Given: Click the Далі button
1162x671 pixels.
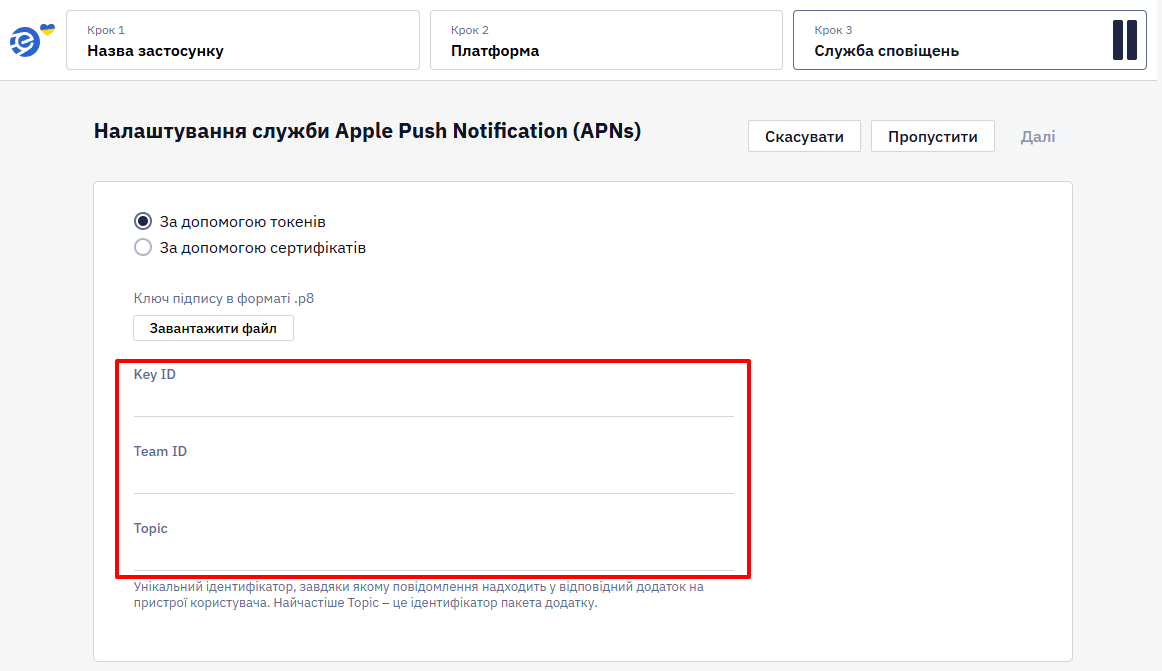Looking at the screenshot, I should 1038,136.
